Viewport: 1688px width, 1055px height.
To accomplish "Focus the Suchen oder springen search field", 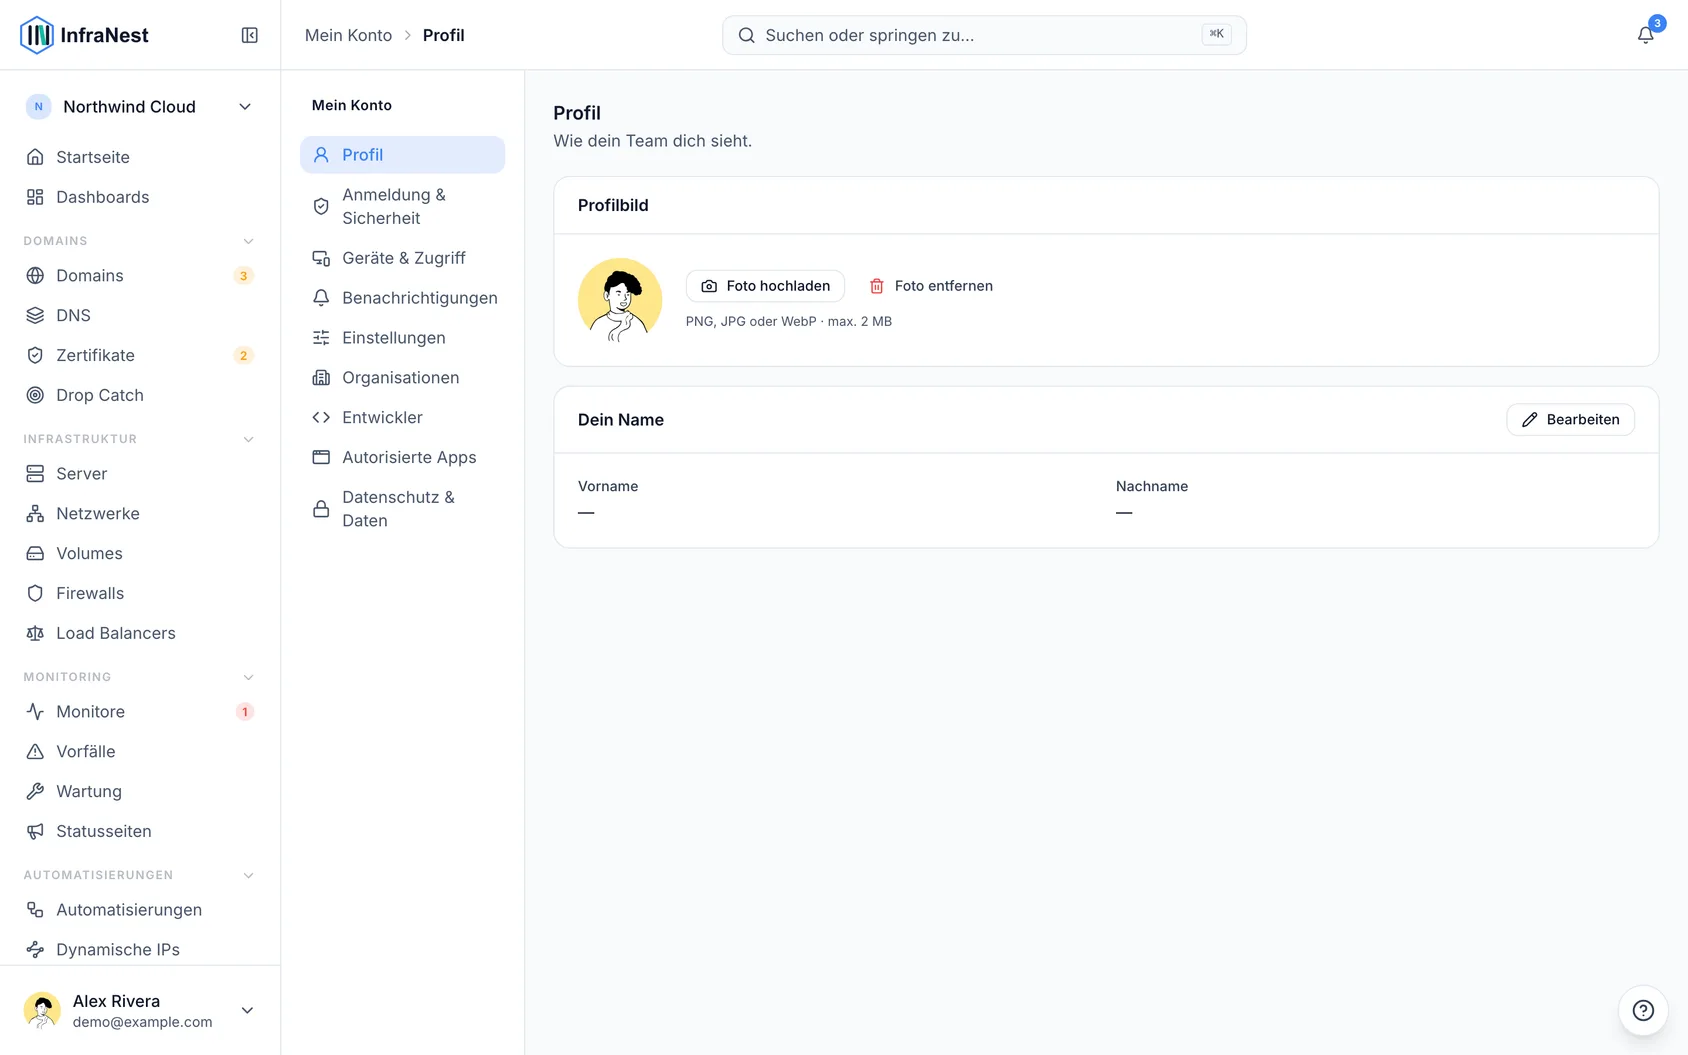I will click(x=984, y=35).
